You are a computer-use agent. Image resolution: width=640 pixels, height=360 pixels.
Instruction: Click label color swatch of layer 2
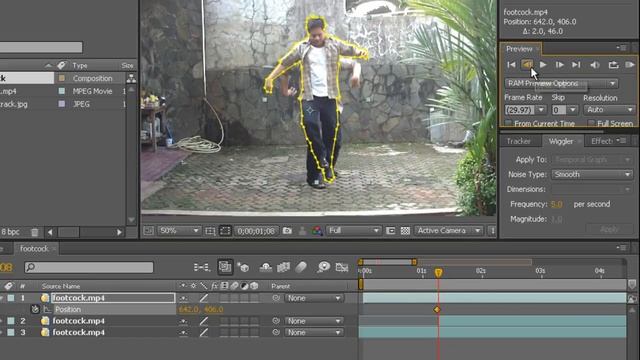pos(11,321)
